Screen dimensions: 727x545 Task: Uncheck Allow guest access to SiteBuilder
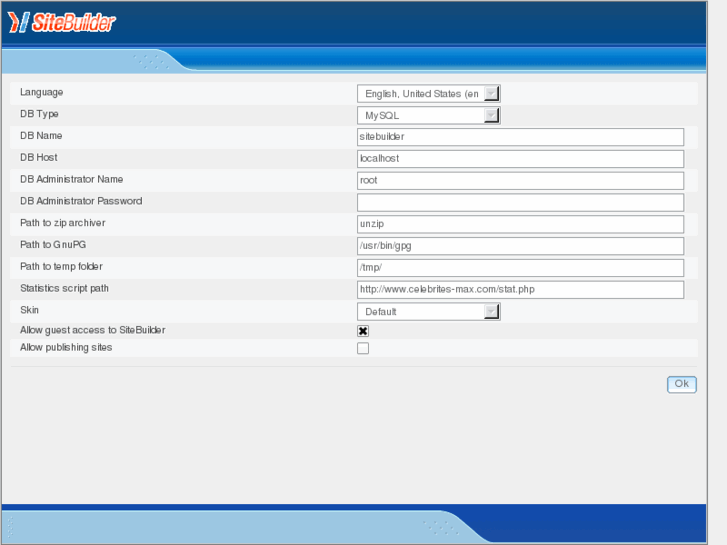click(363, 331)
